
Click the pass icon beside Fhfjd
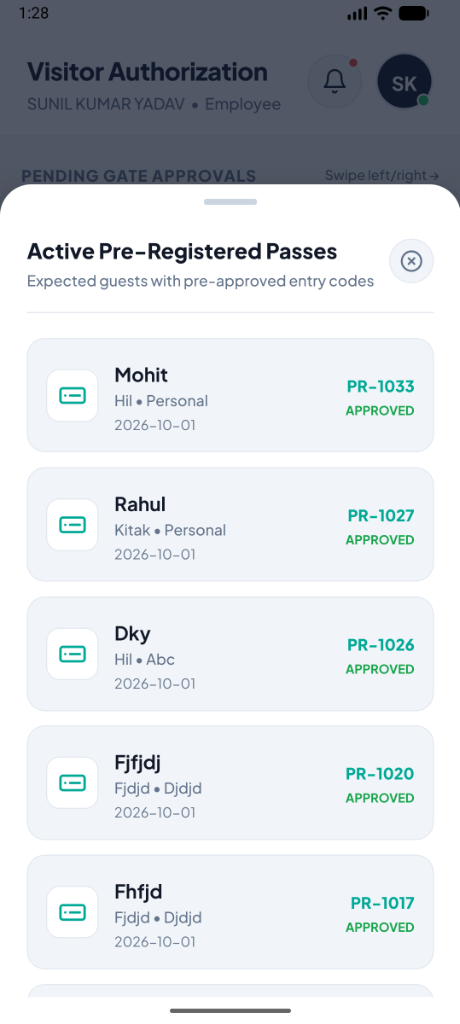point(73,912)
